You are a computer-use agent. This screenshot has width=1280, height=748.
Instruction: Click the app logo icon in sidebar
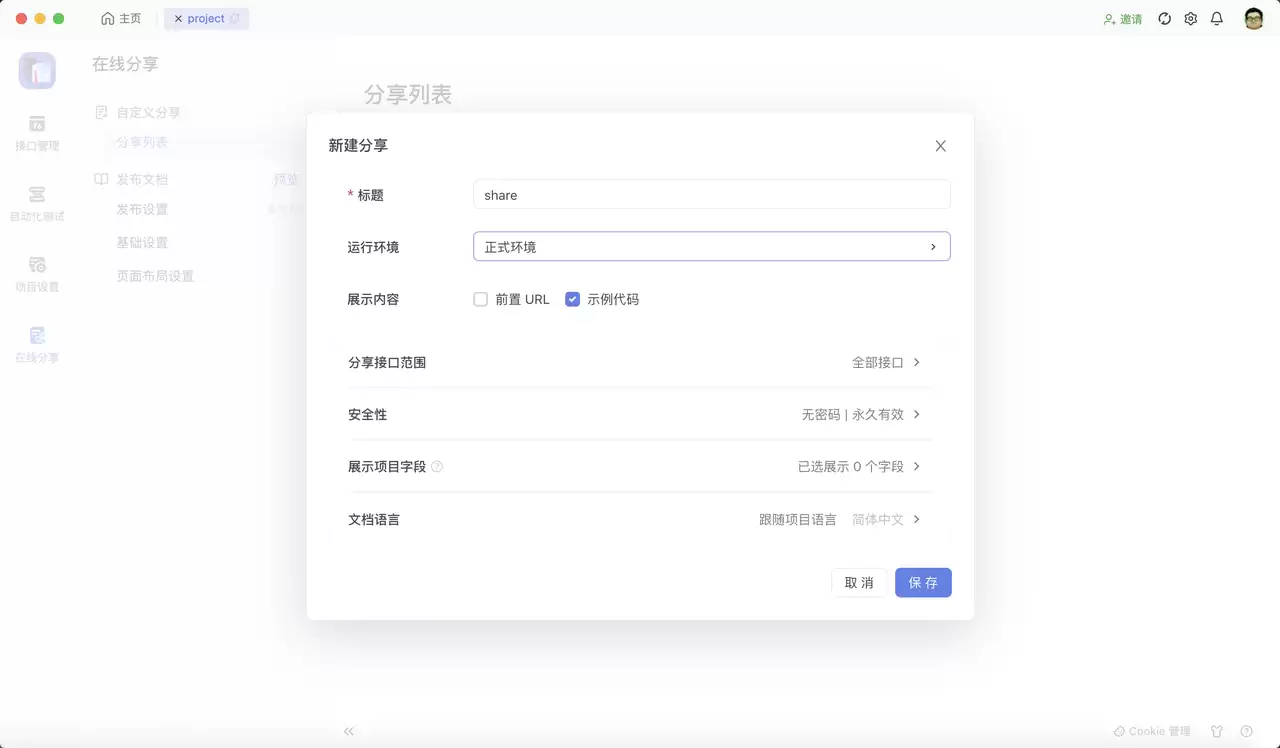point(37,71)
